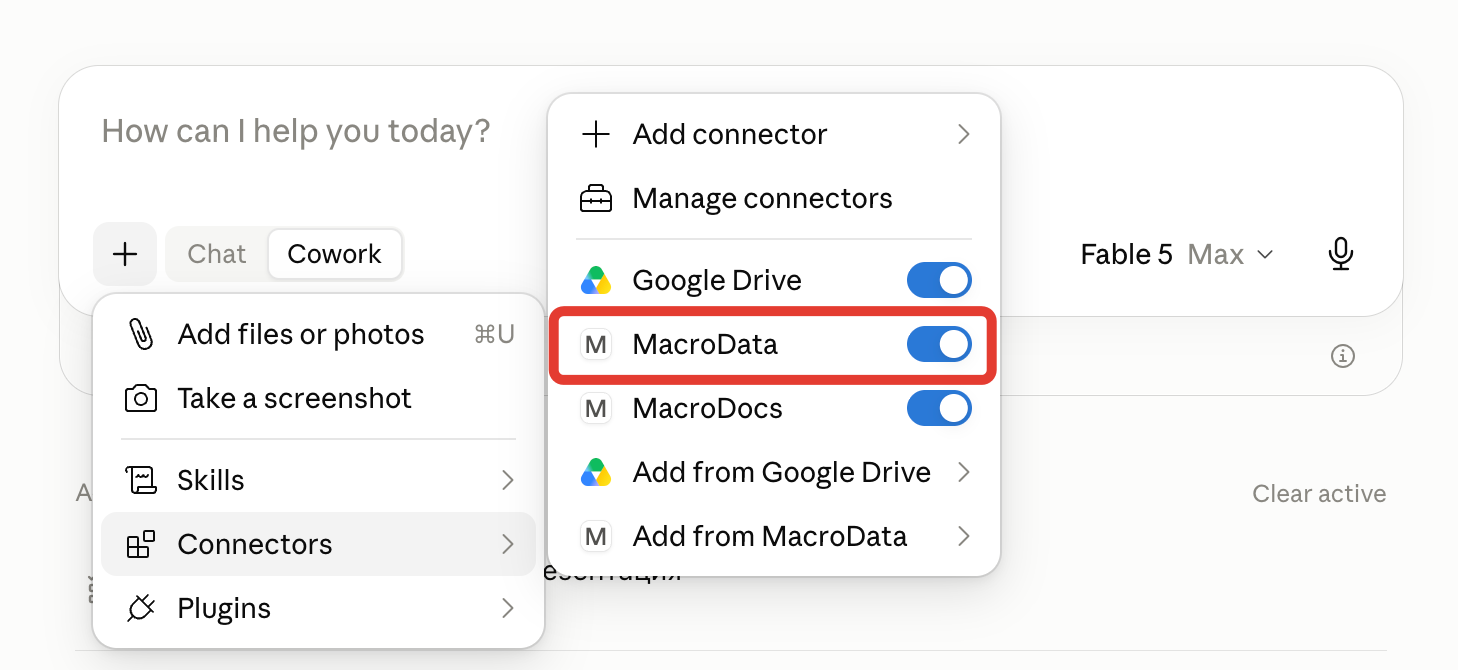Open the Fable 5 Max model dropdown

[x=1177, y=255]
